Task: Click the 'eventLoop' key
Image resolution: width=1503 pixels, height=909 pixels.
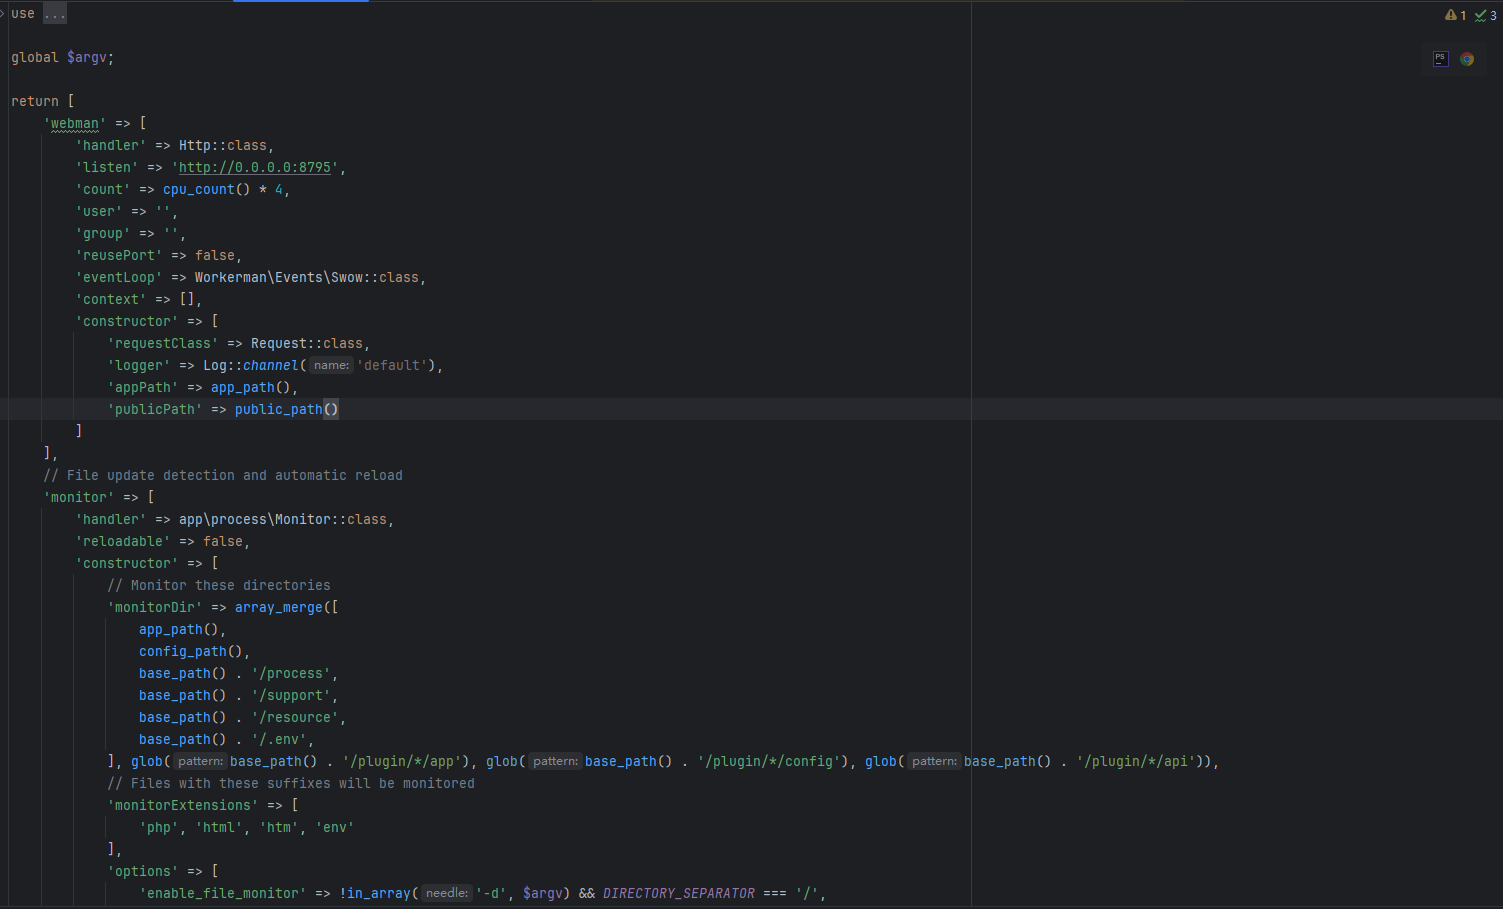Action: tap(119, 277)
